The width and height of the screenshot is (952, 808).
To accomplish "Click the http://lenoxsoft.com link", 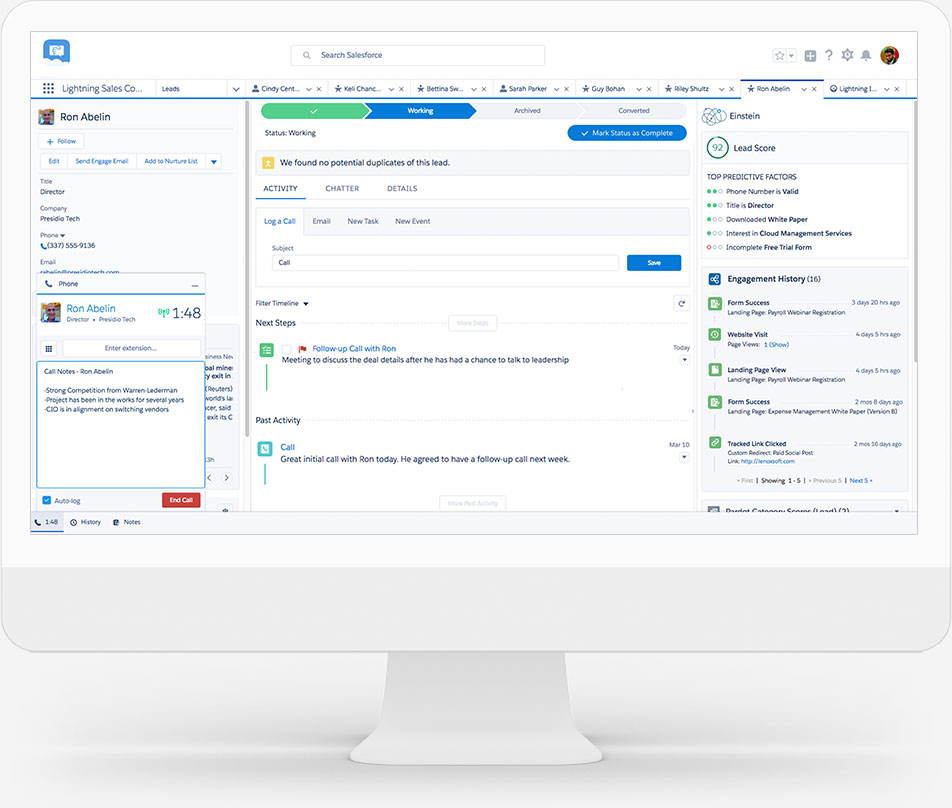I will click(x=766, y=462).
